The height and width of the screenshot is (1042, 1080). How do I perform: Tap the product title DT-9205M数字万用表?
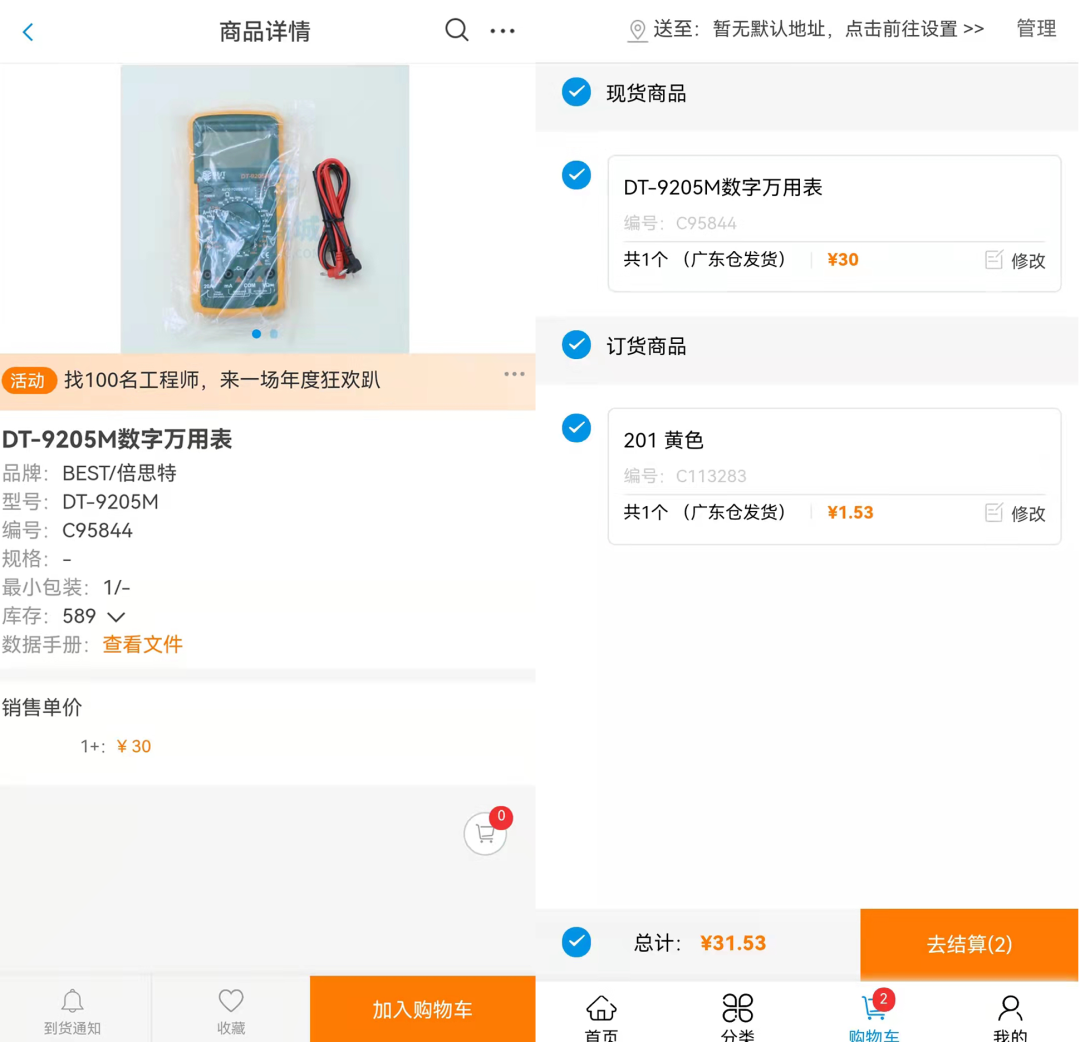pos(117,439)
